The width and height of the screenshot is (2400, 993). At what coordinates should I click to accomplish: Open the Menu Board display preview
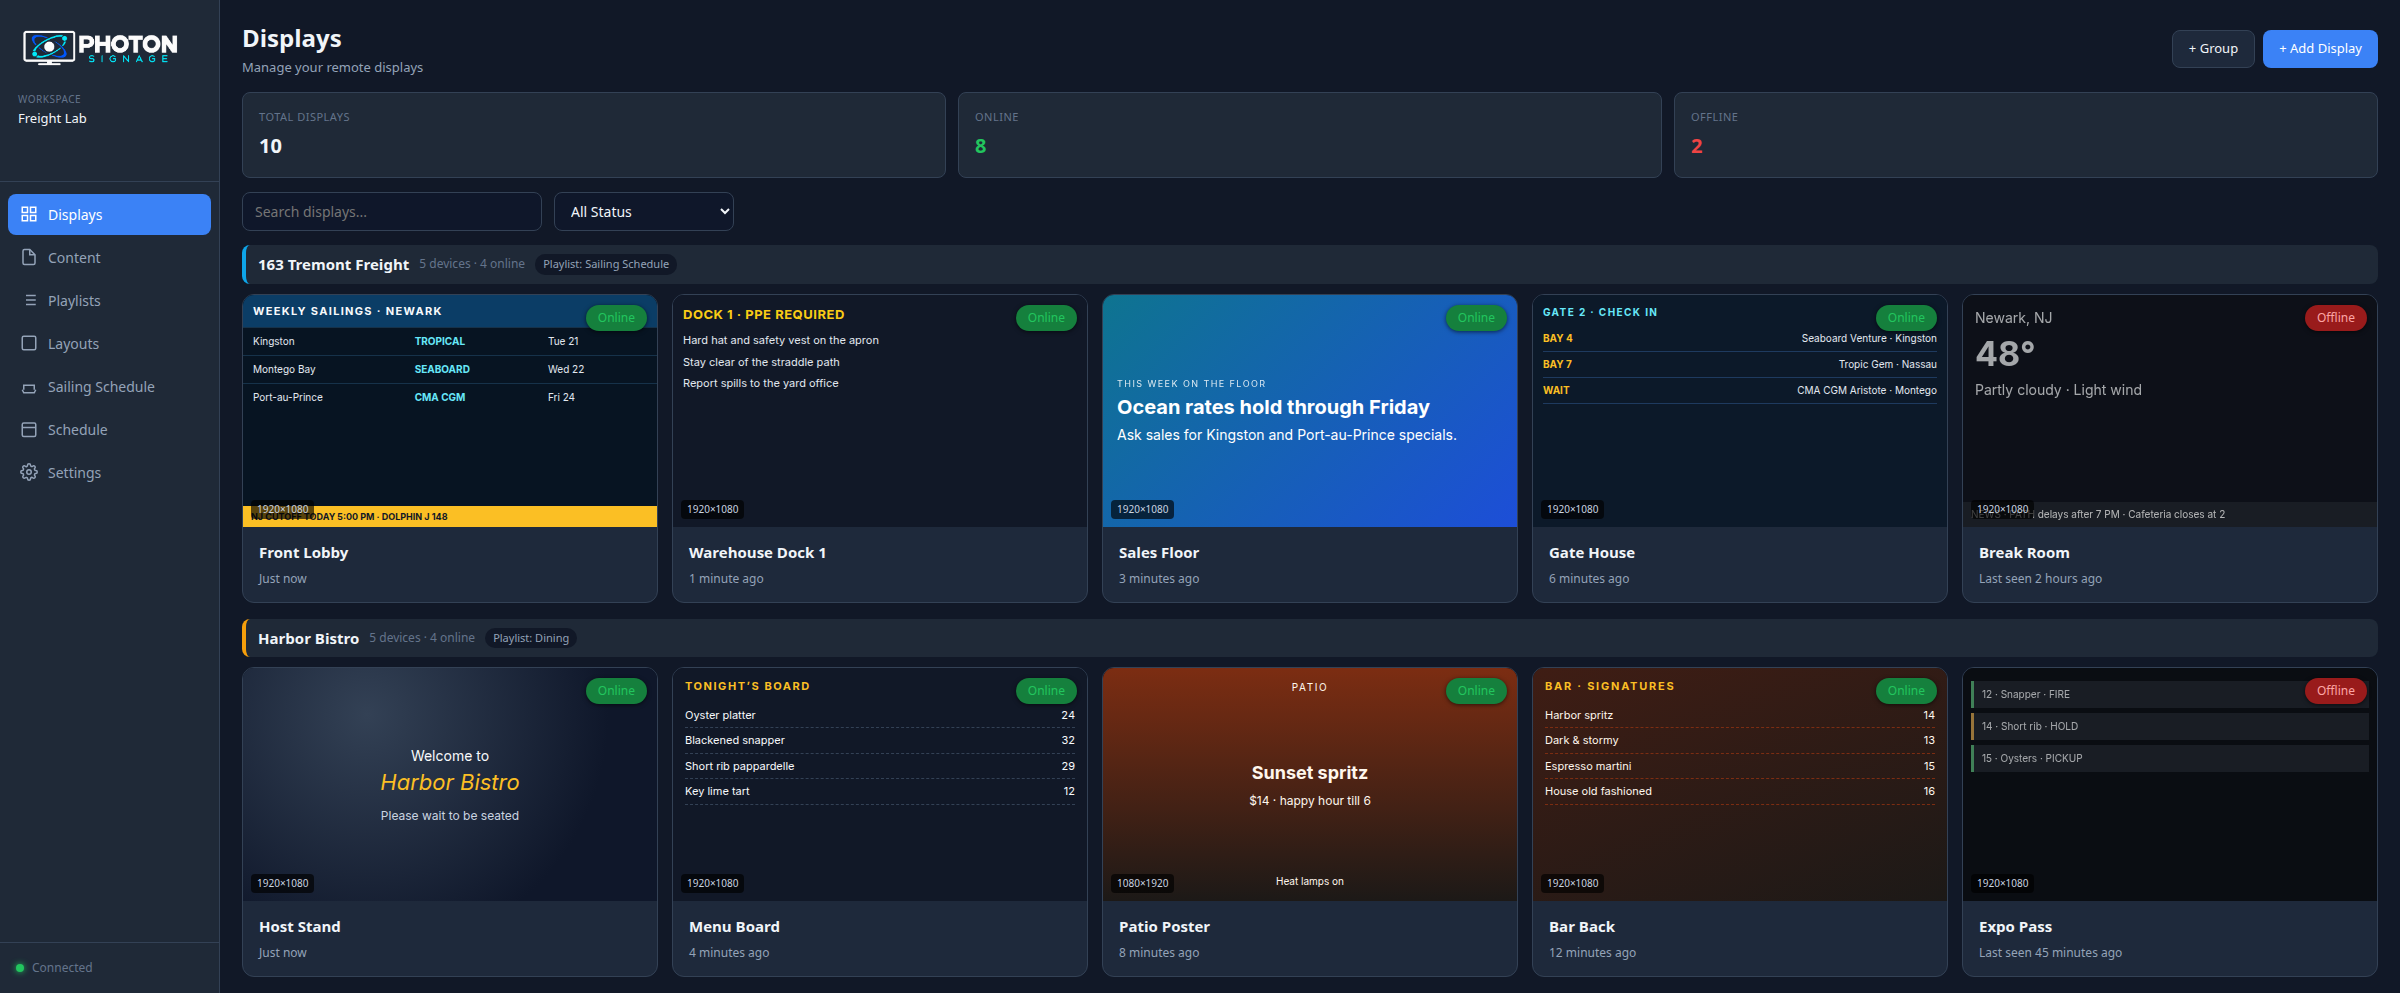coord(880,785)
